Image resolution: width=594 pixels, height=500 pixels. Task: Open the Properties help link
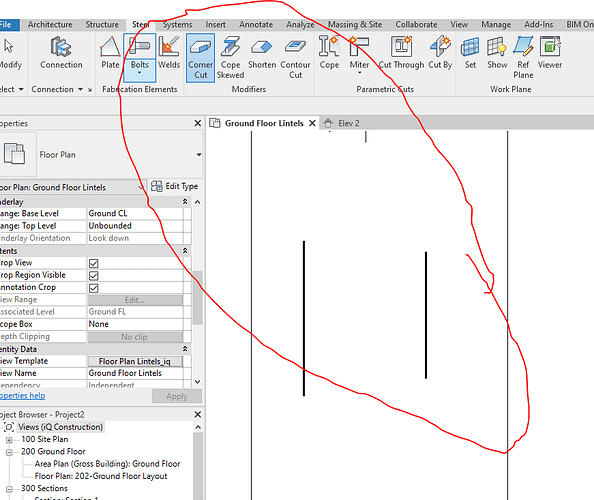pyautogui.click(x=22, y=396)
